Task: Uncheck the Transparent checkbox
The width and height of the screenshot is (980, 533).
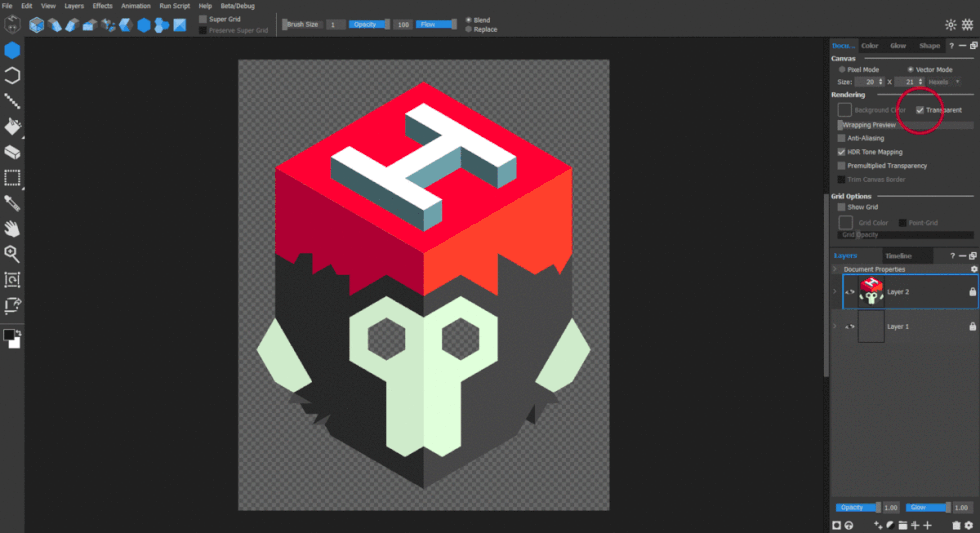Action: coord(920,110)
